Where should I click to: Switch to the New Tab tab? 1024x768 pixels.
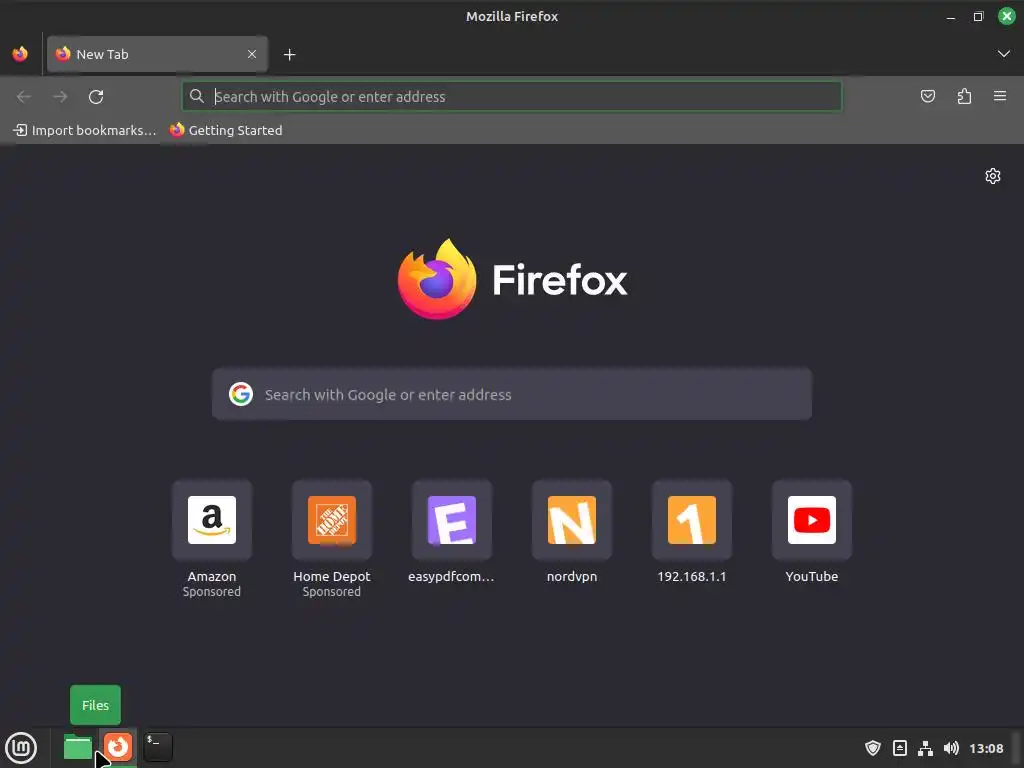coord(157,54)
